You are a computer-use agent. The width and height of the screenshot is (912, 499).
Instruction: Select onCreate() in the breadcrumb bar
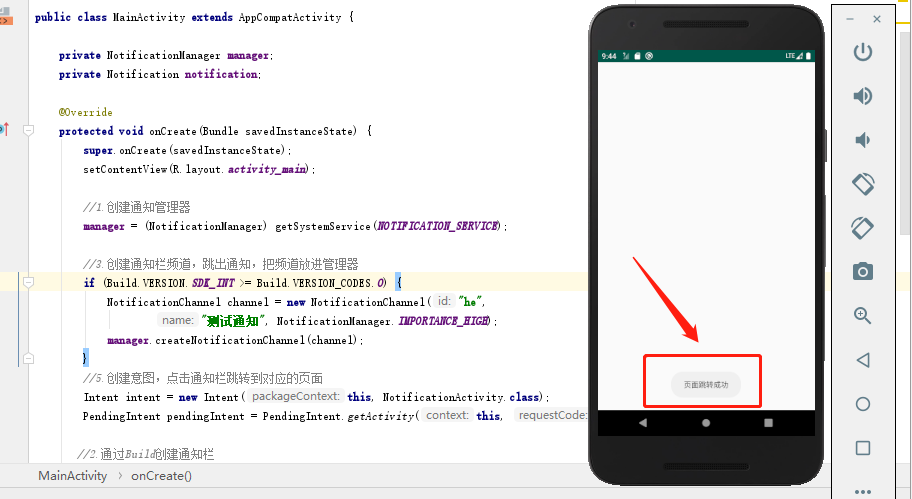pyautogui.click(x=161, y=476)
